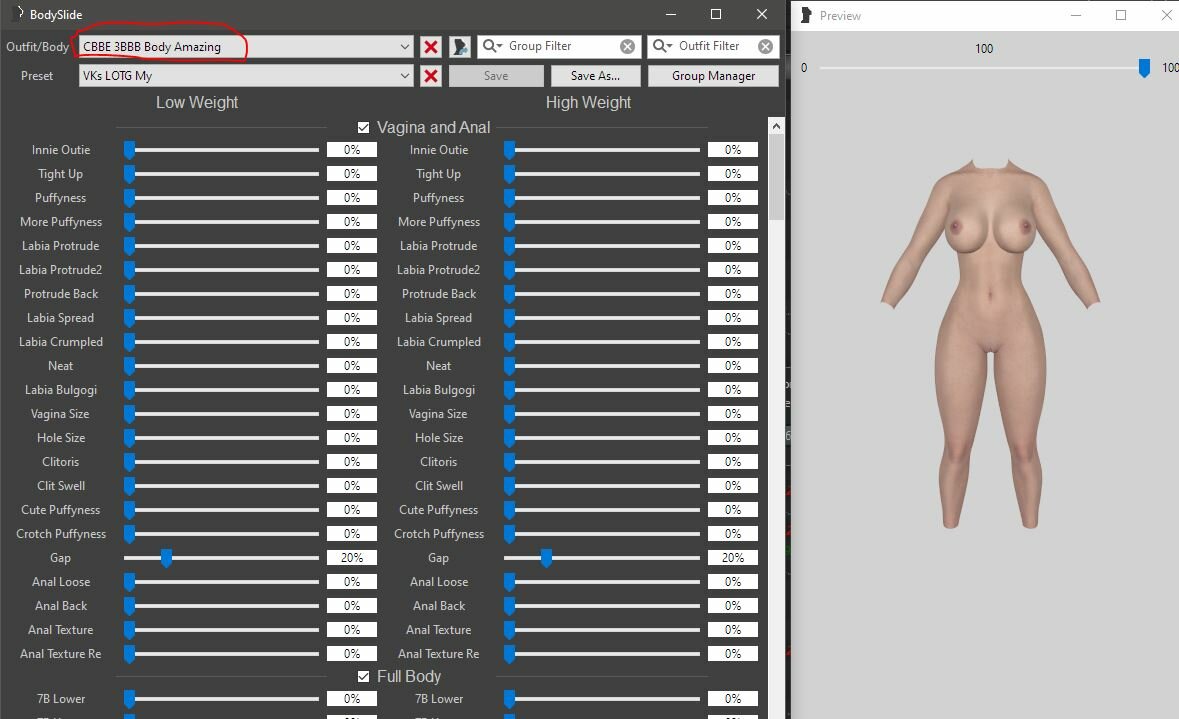
Task: Click the High Weight Clitoris percentage field
Action: click(732, 462)
